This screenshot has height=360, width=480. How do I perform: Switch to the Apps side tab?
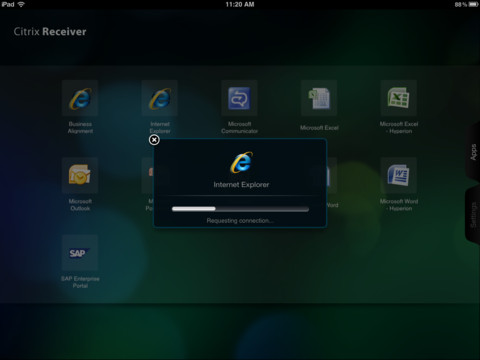click(473, 152)
